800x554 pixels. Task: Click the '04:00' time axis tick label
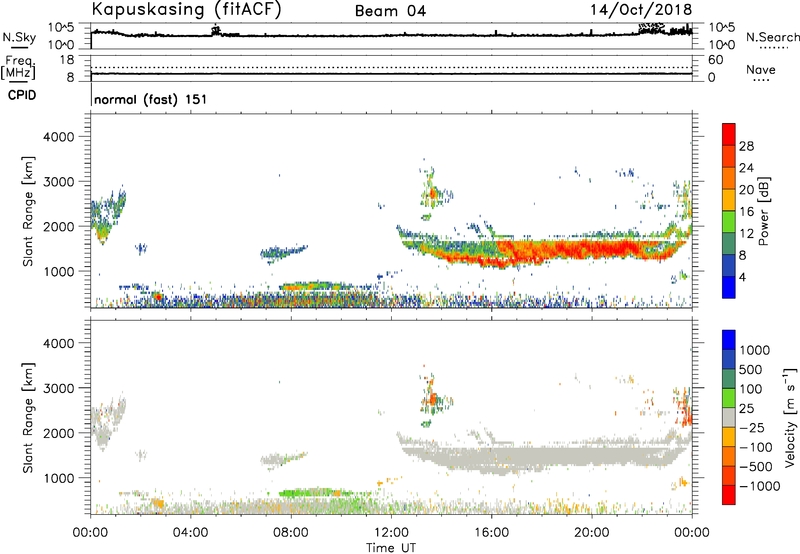191,533
